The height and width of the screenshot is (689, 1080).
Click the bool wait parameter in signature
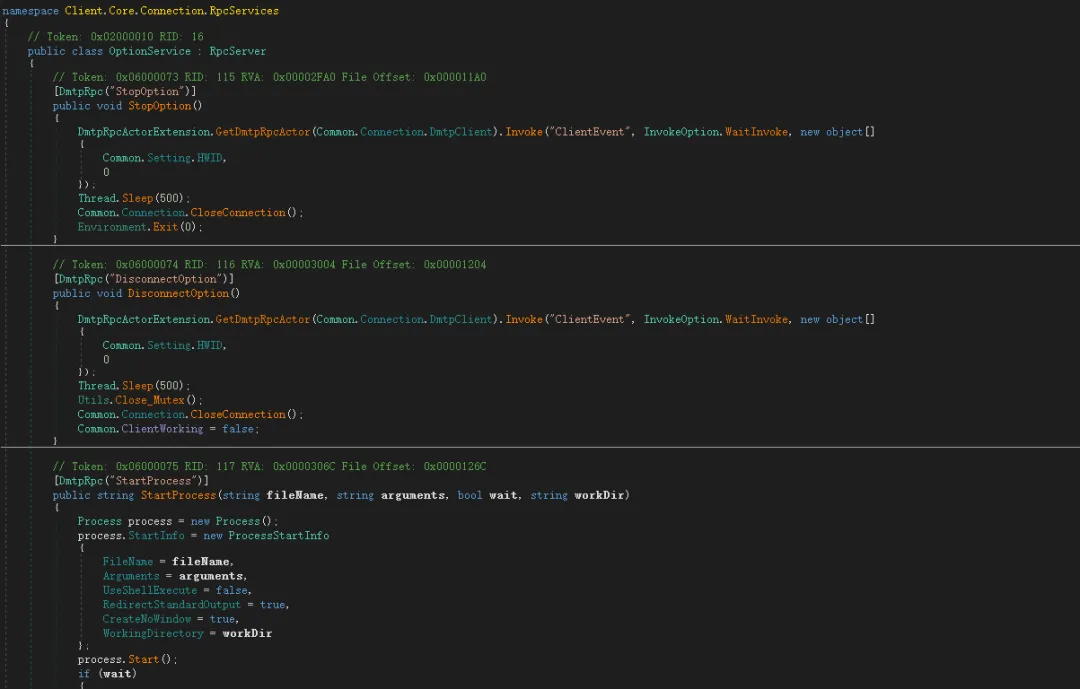pos(488,495)
